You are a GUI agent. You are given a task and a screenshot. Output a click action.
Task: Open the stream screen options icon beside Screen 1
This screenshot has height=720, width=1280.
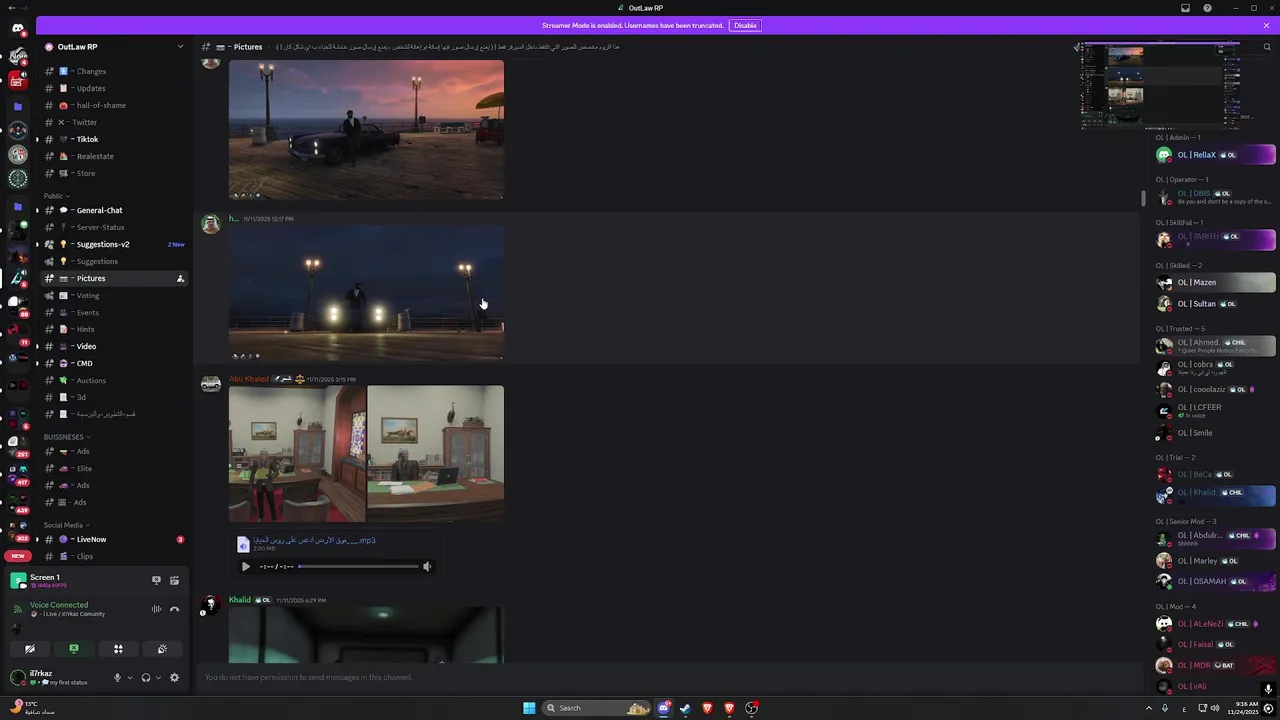(x=156, y=580)
